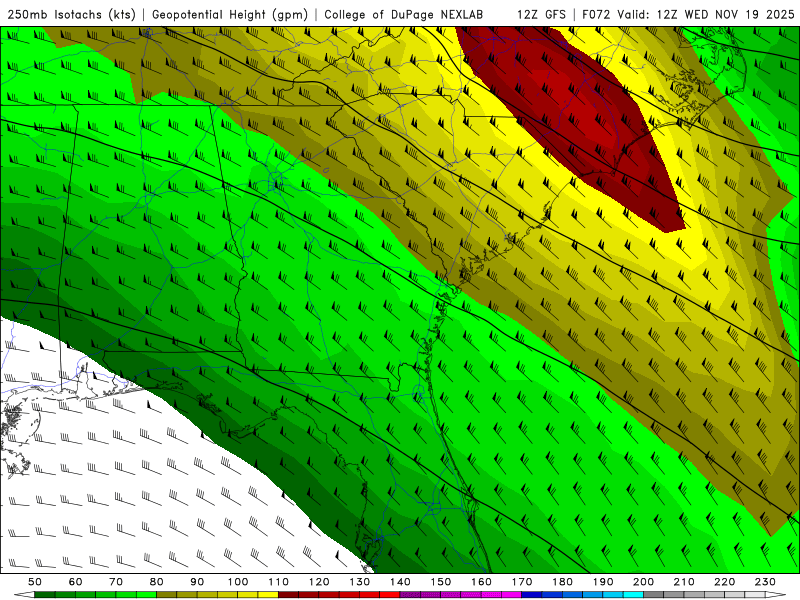
Task: Click the 130 label on the color scale
Action: [x=359, y=582]
